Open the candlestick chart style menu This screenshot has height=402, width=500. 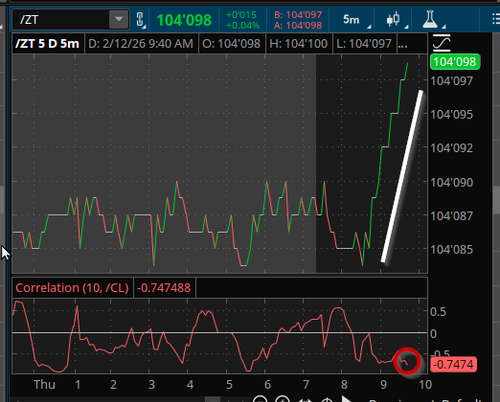pos(393,19)
